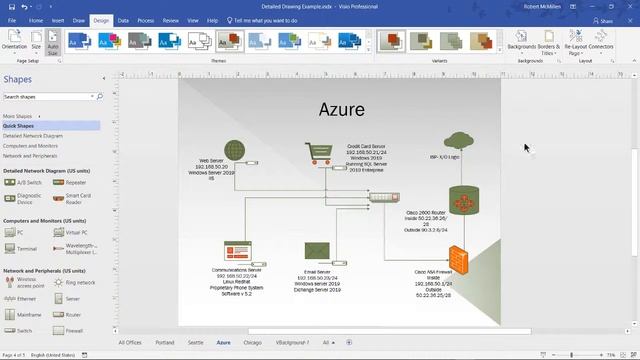Image resolution: width=640 pixels, height=360 pixels.
Task: Select the currently highlighted red-gray theme
Action: coord(229,41)
